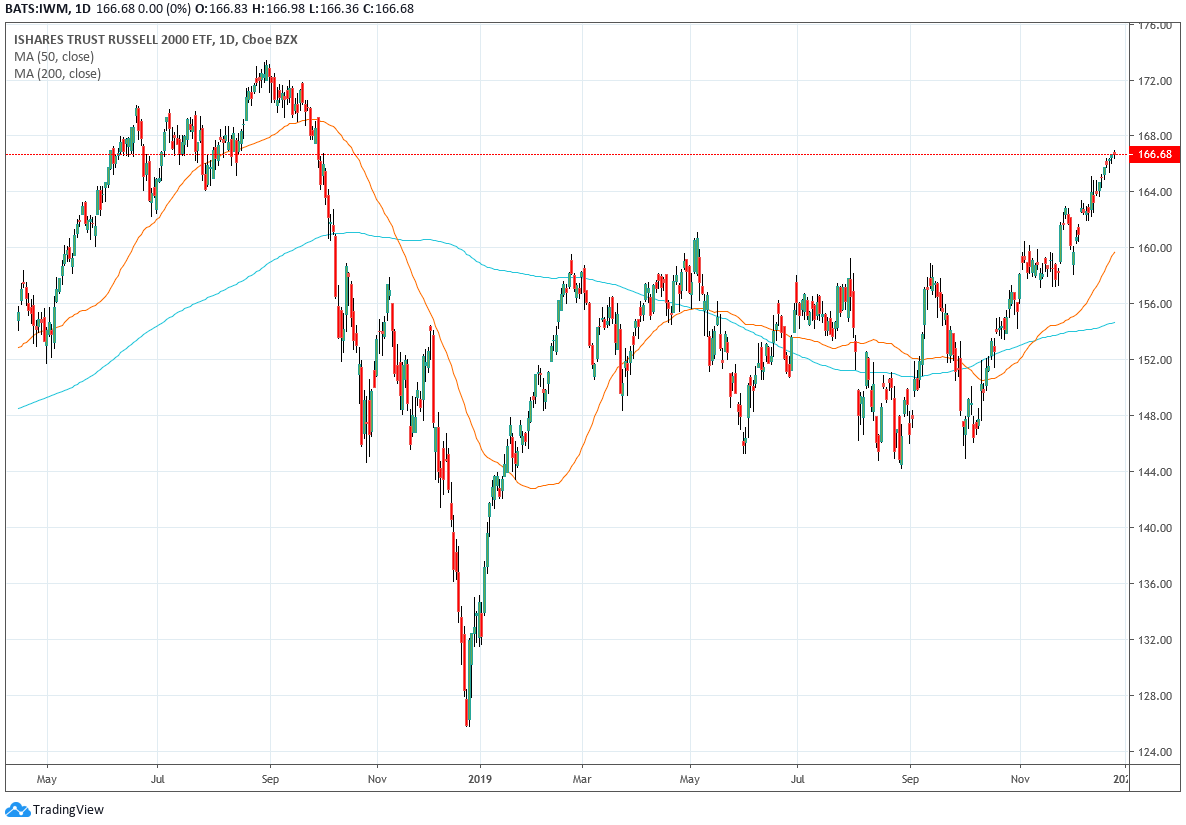Click the 168.00 price axis label
The height and width of the screenshot is (825, 1186).
[1155, 137]
